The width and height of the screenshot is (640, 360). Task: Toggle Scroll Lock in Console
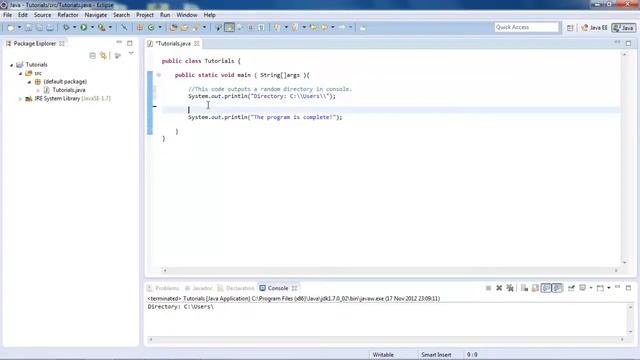pos(535,288)
